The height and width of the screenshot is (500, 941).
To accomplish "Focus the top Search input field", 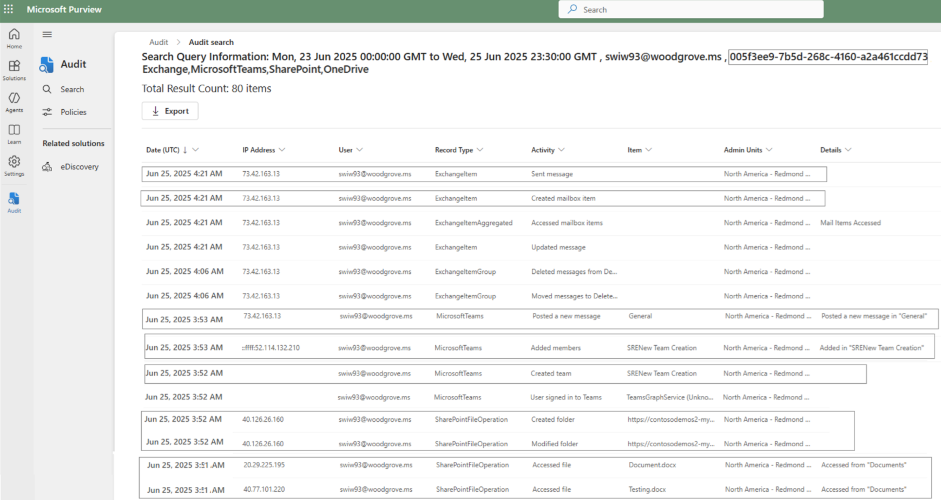I will click(x=691, y=9).
